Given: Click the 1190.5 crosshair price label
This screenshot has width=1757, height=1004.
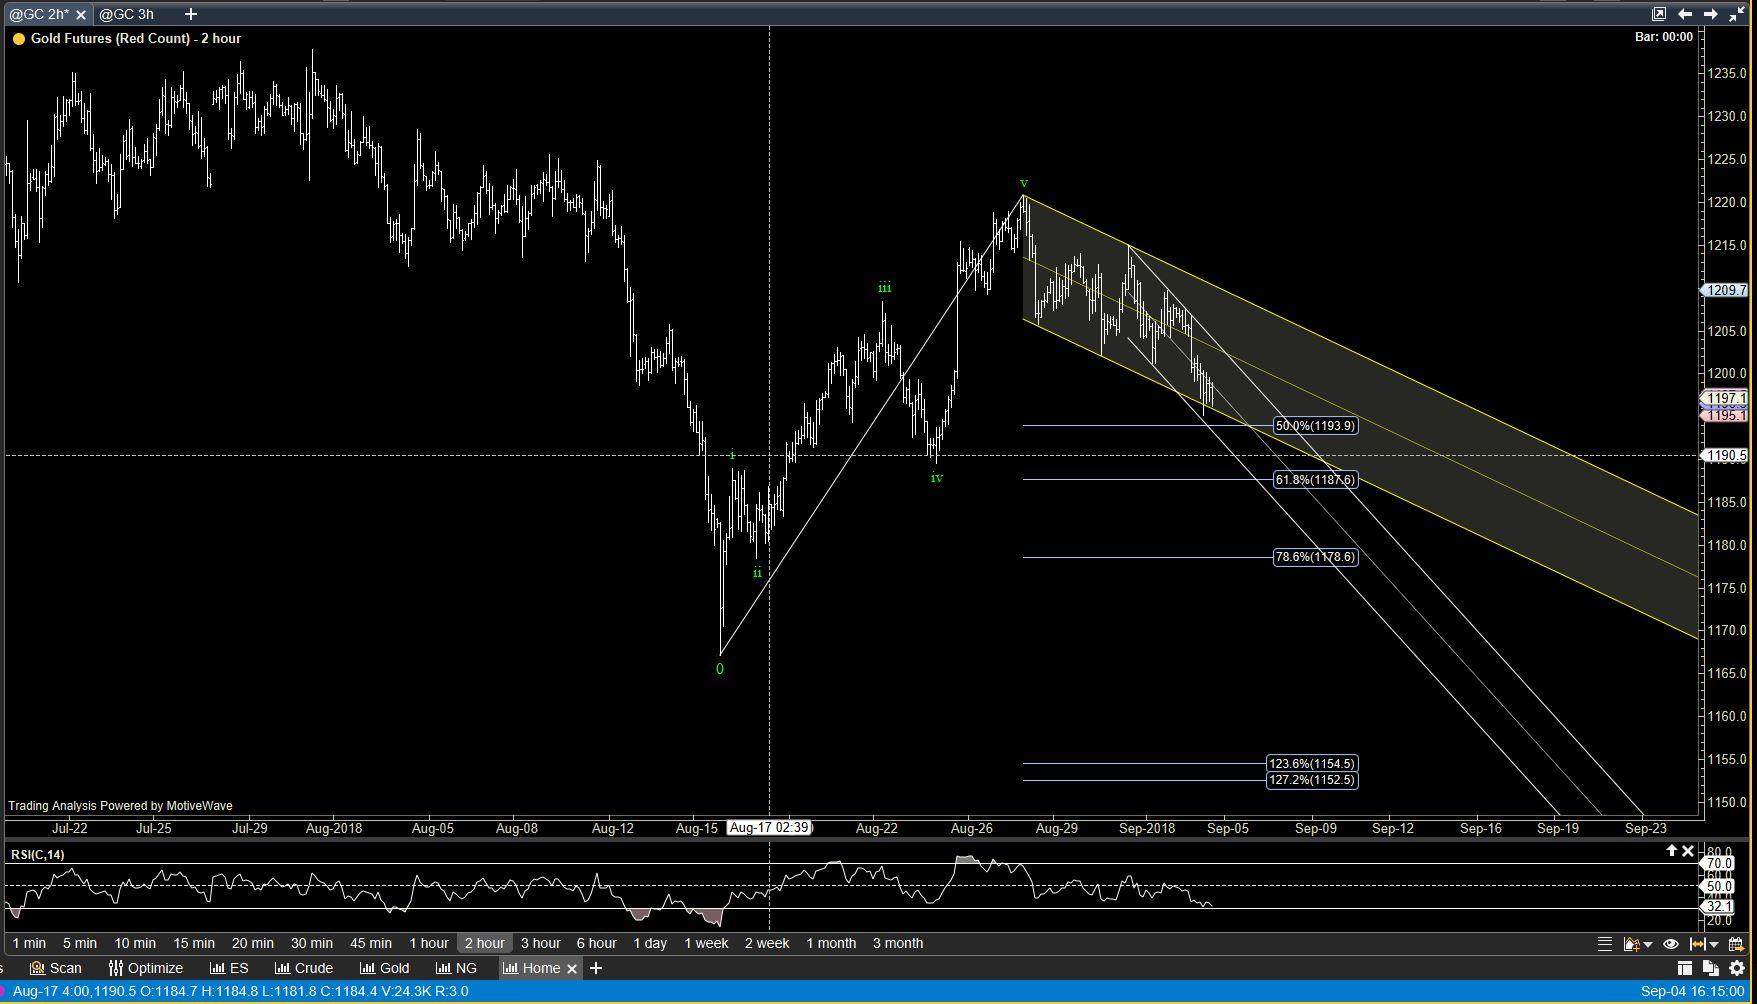Looking at the screenshot, I should 1725,456.
